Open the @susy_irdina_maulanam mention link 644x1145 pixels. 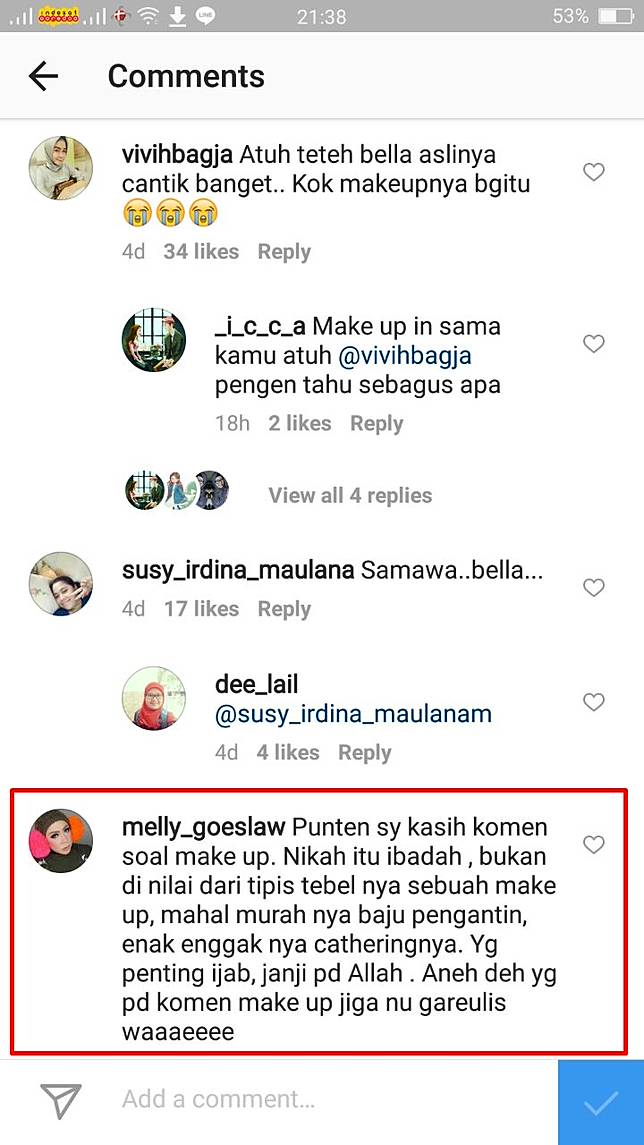[353, 715]
